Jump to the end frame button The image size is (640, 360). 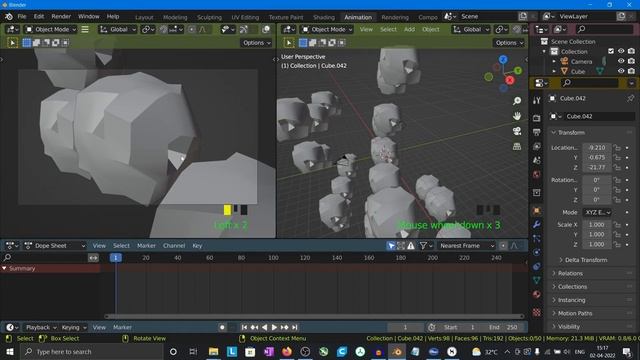295,327
